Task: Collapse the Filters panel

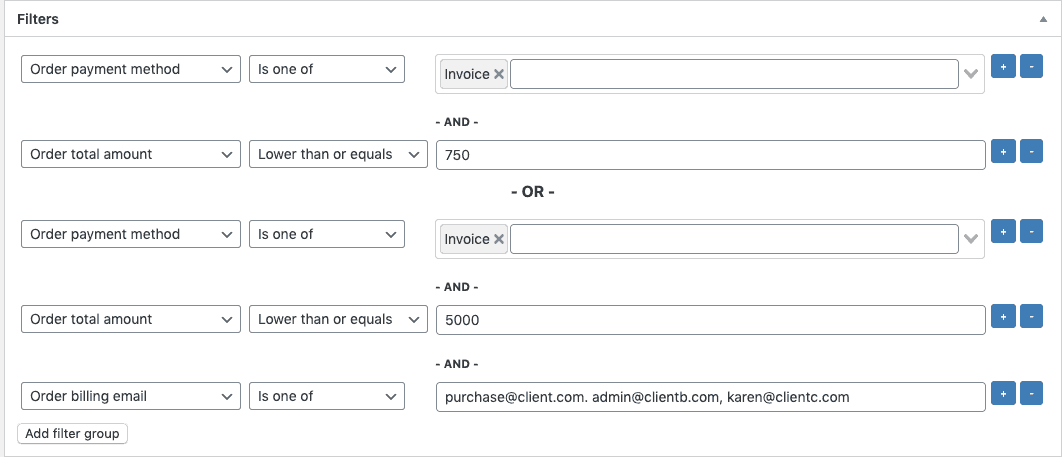Action: click(x=1044, y=20)
